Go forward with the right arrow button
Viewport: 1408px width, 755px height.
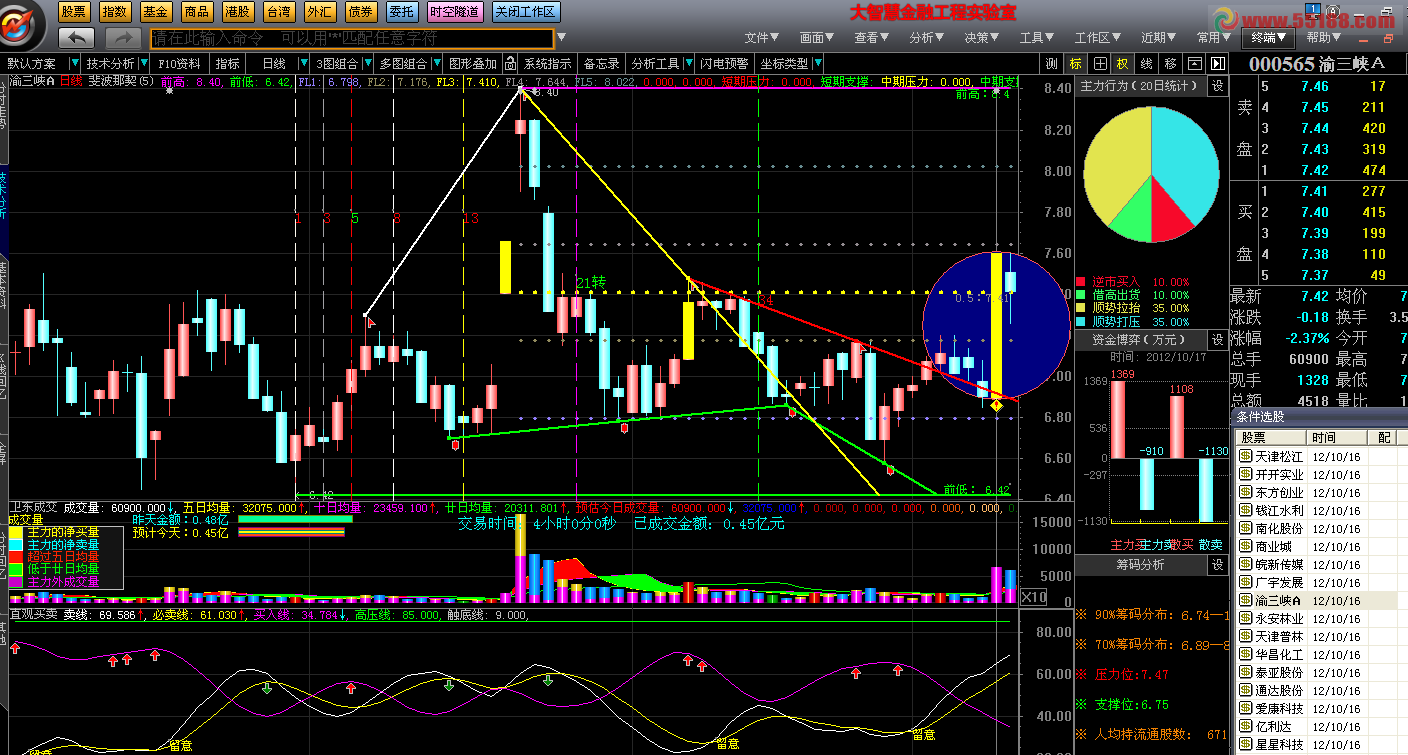(x=123, y=38)
